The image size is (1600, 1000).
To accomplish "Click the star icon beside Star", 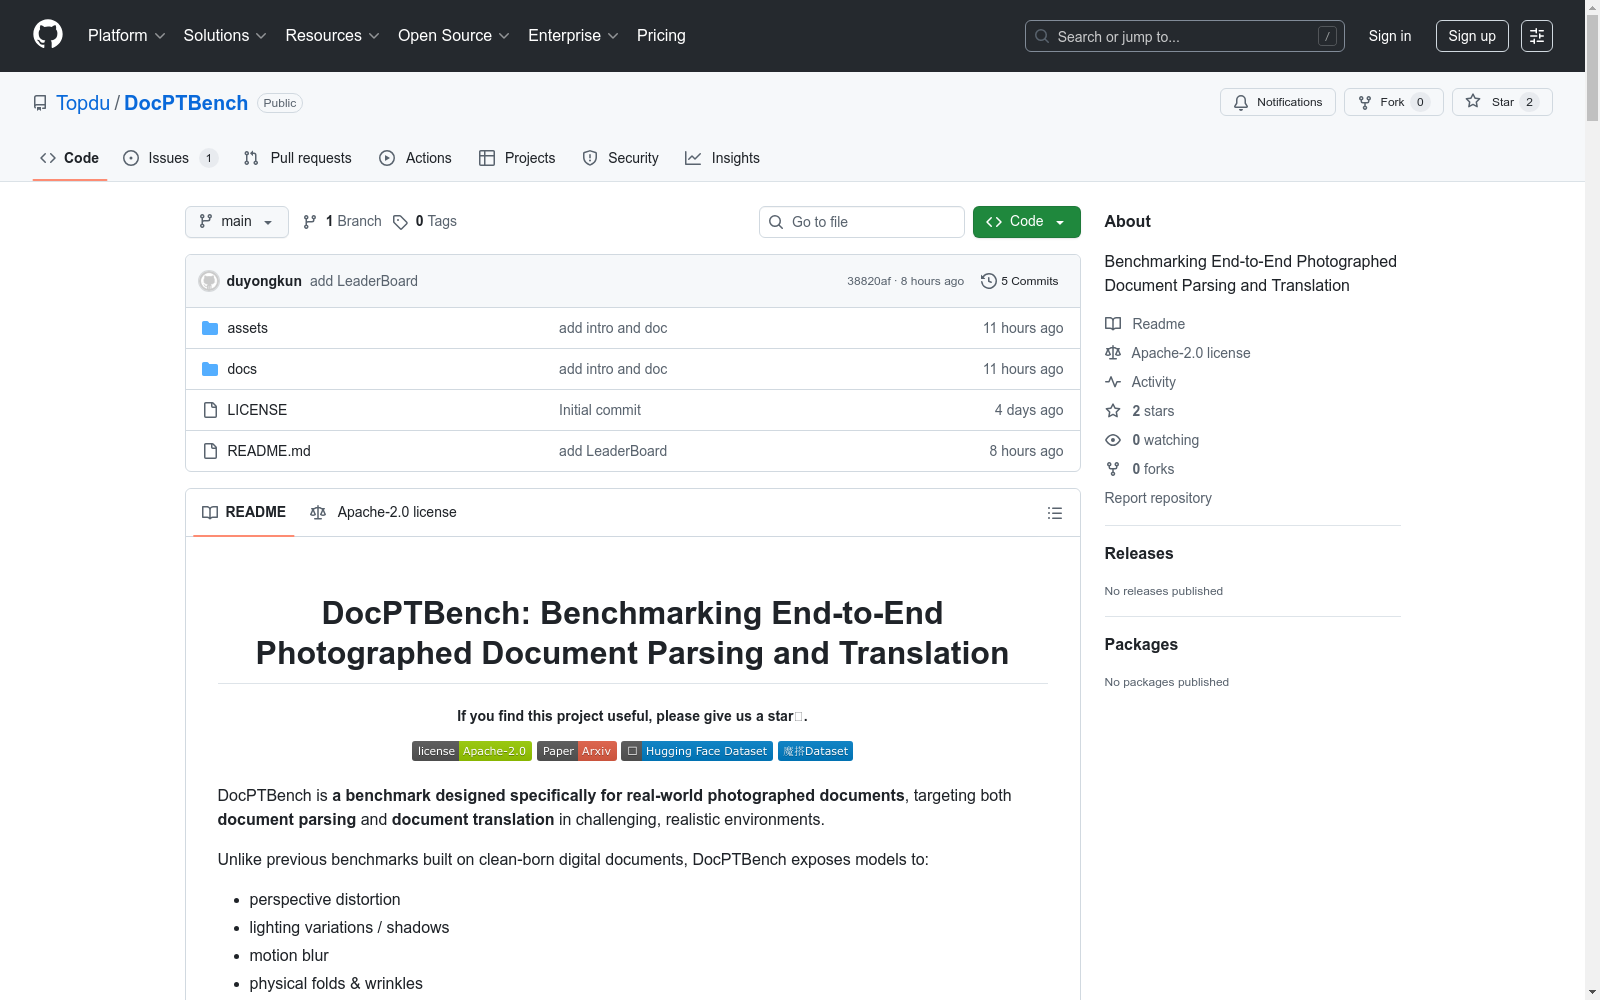I will coord(1473,101).
